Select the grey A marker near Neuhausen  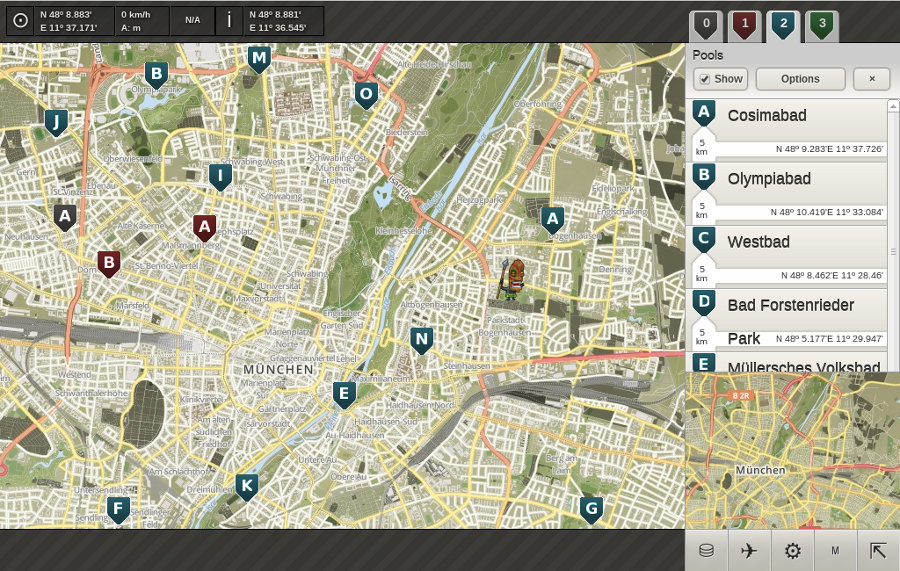[65, 217]
